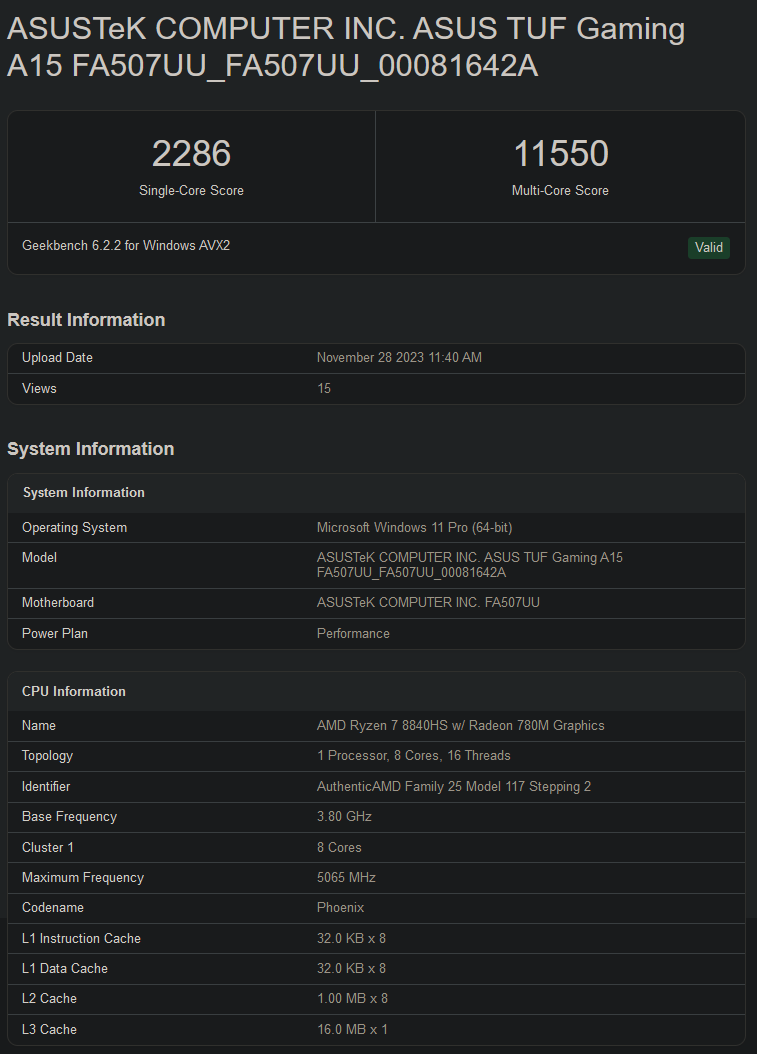Click the L1 Instruction Cache label
The height and width of the screenshot is (1054, 757).
(x=81, y=939)
